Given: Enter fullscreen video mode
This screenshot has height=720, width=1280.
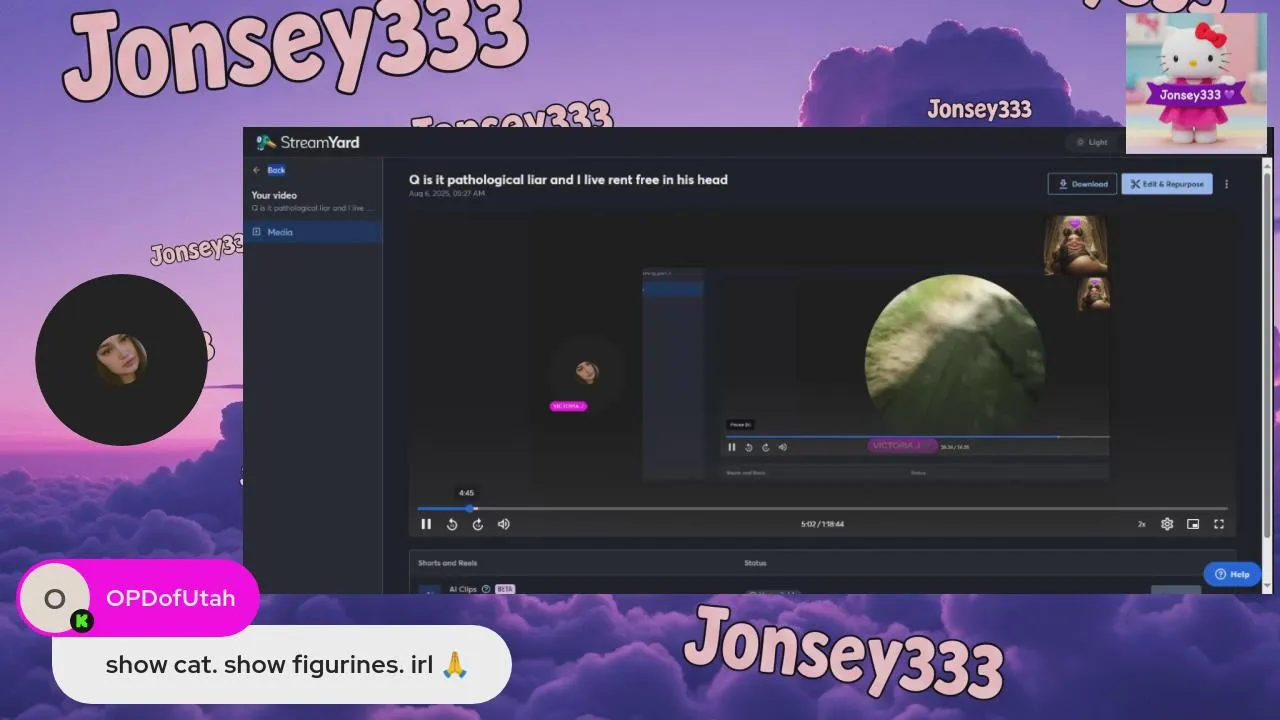Looking at the screenshot, I should tap(1219, 524).
